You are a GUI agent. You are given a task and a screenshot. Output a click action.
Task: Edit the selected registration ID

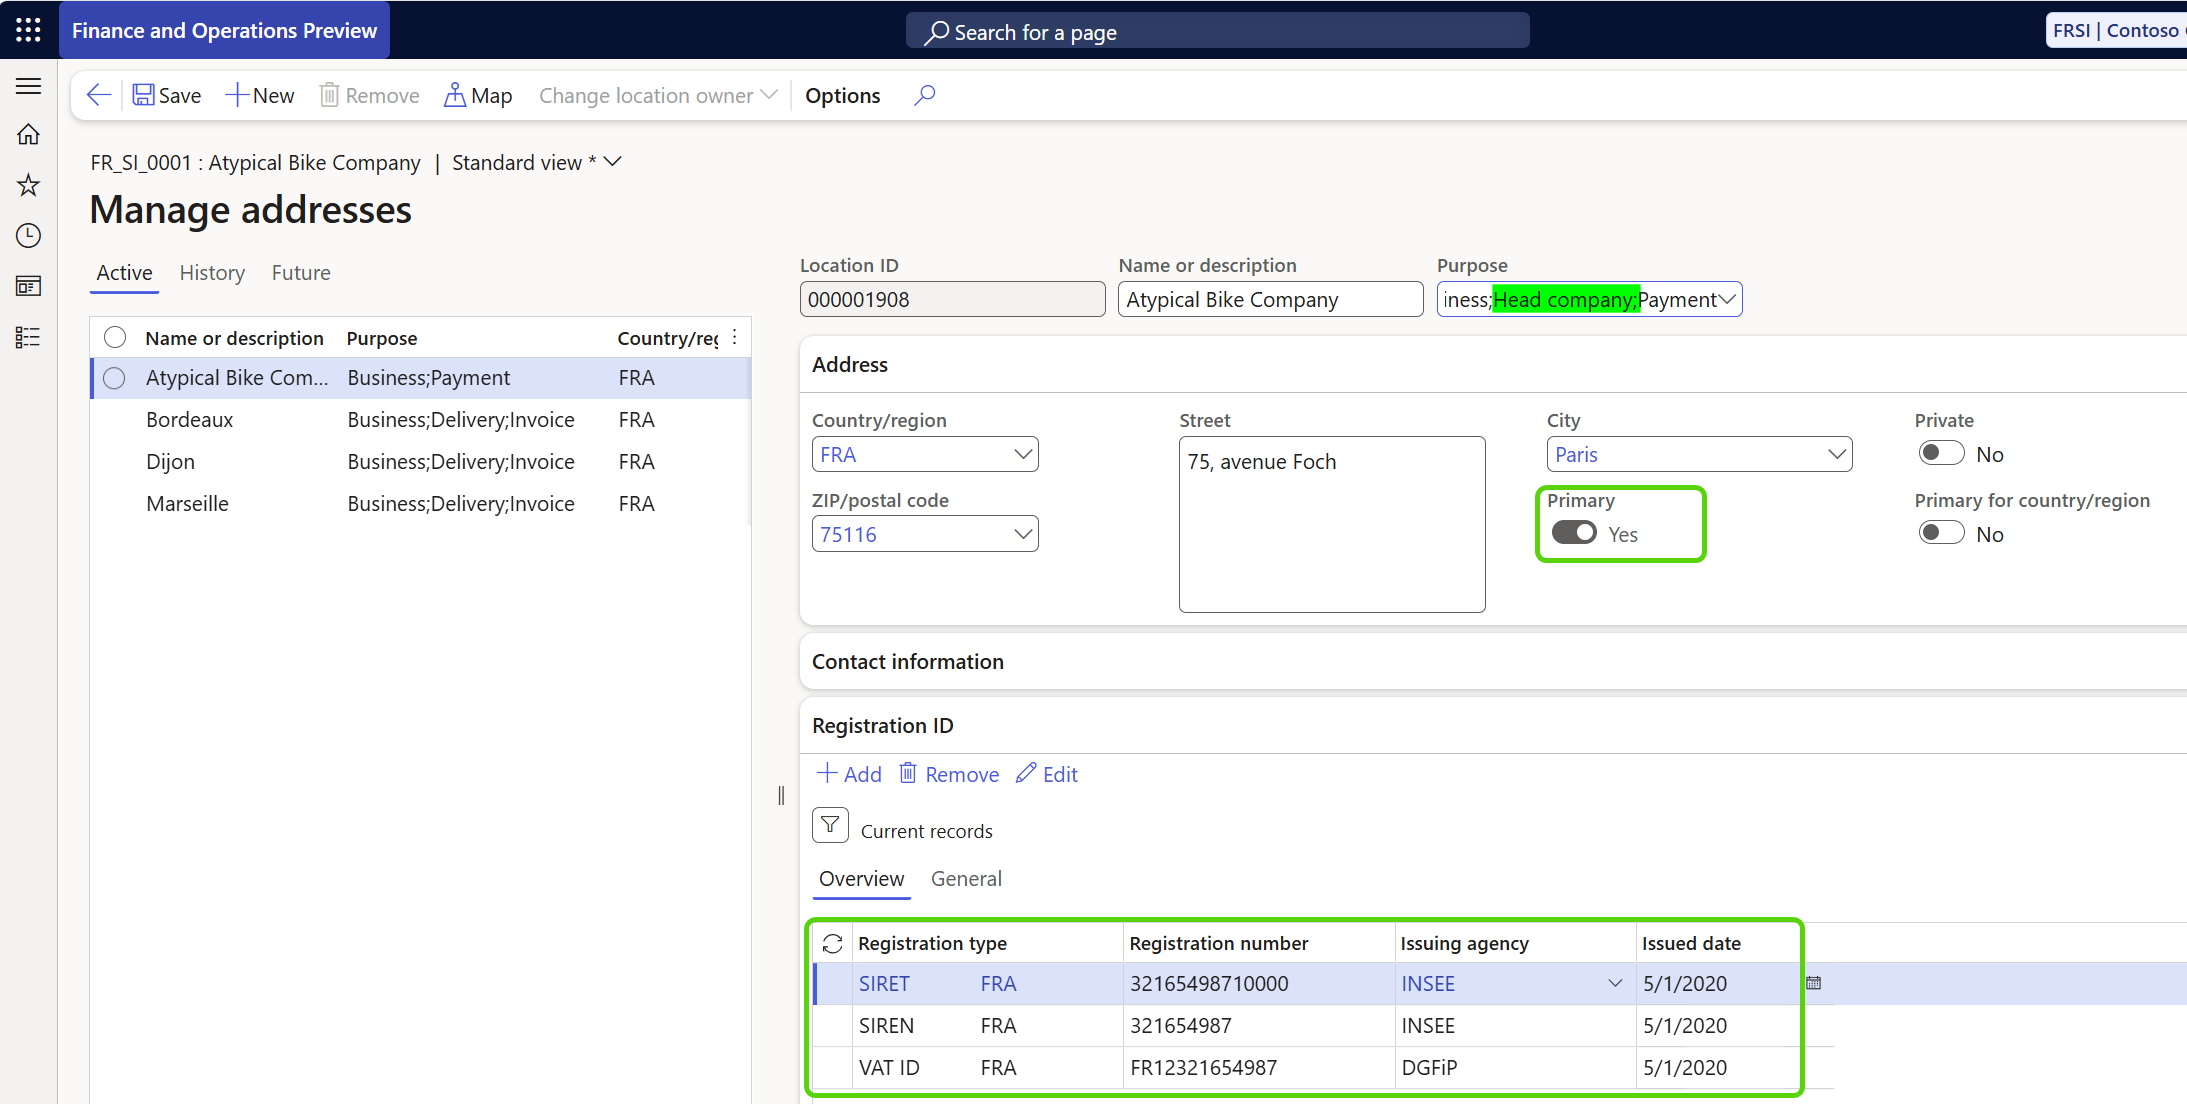[x=1047, y=774]
